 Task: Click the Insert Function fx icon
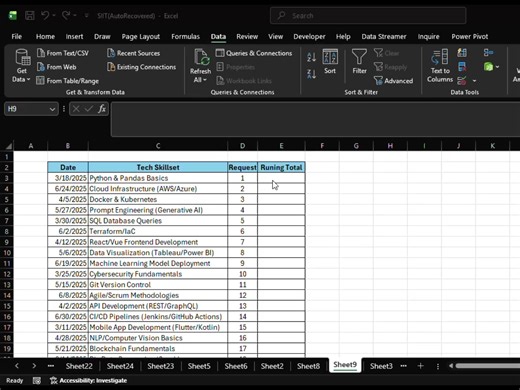[x=102, y=109]
